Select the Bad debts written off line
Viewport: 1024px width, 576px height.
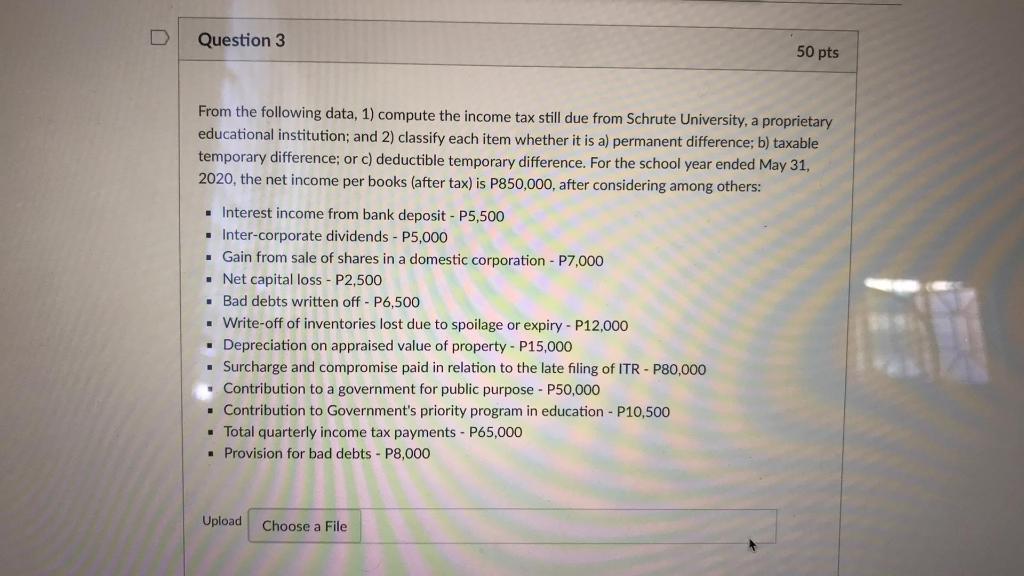(x=318, y=301)
